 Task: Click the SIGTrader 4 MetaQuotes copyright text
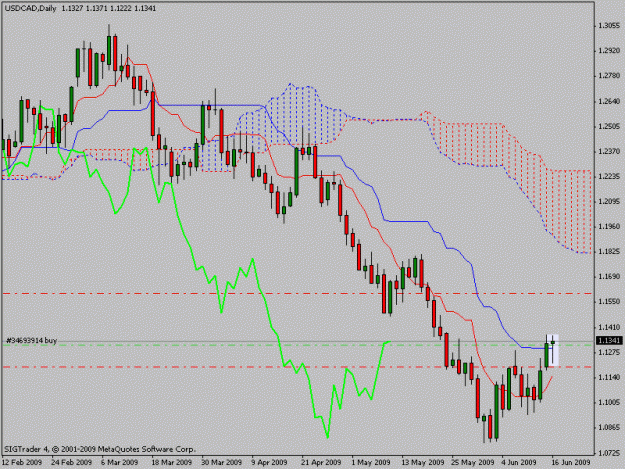click(100, 449)
